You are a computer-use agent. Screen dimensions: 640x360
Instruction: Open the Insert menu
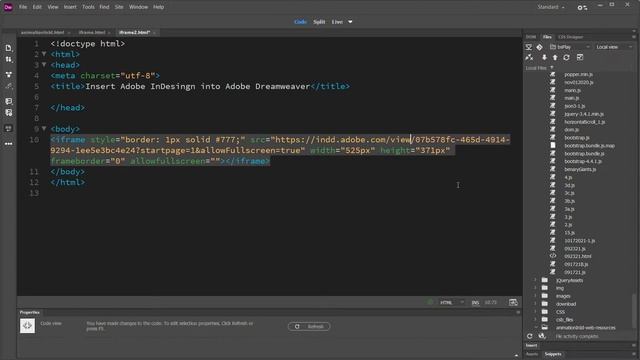point(70,7)
